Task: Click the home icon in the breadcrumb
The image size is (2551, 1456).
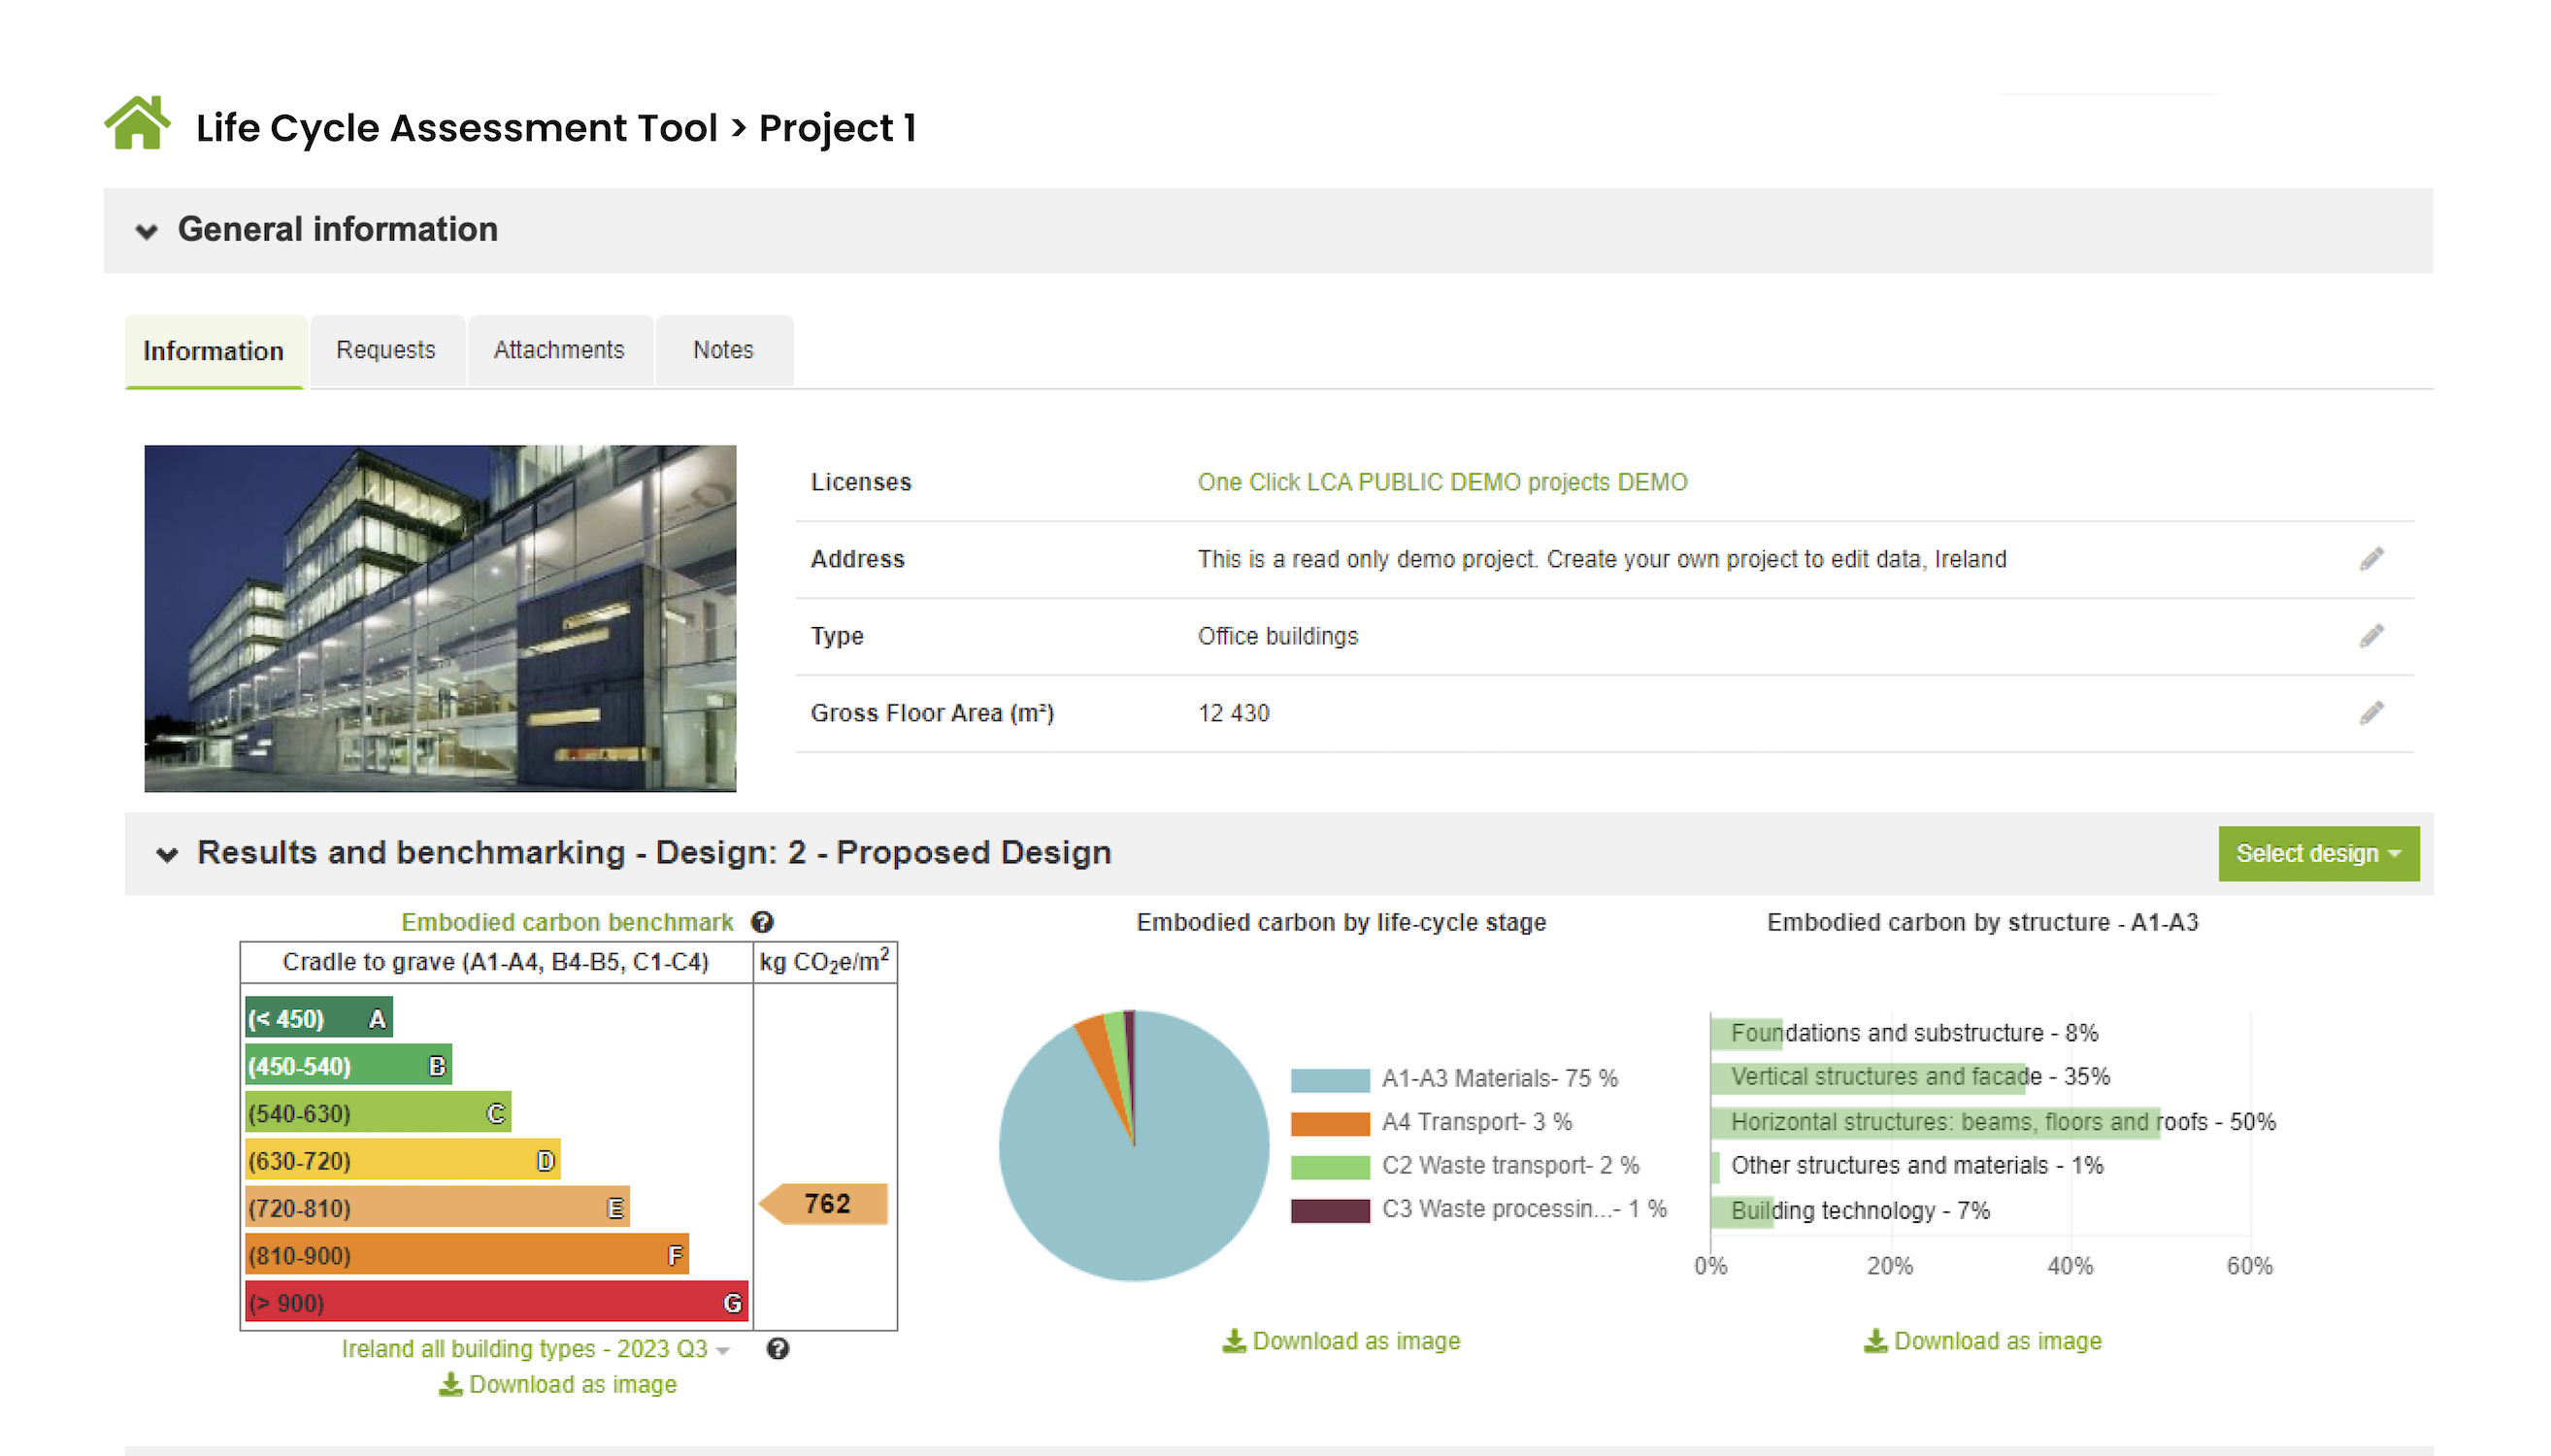Action: coord(140,123)
